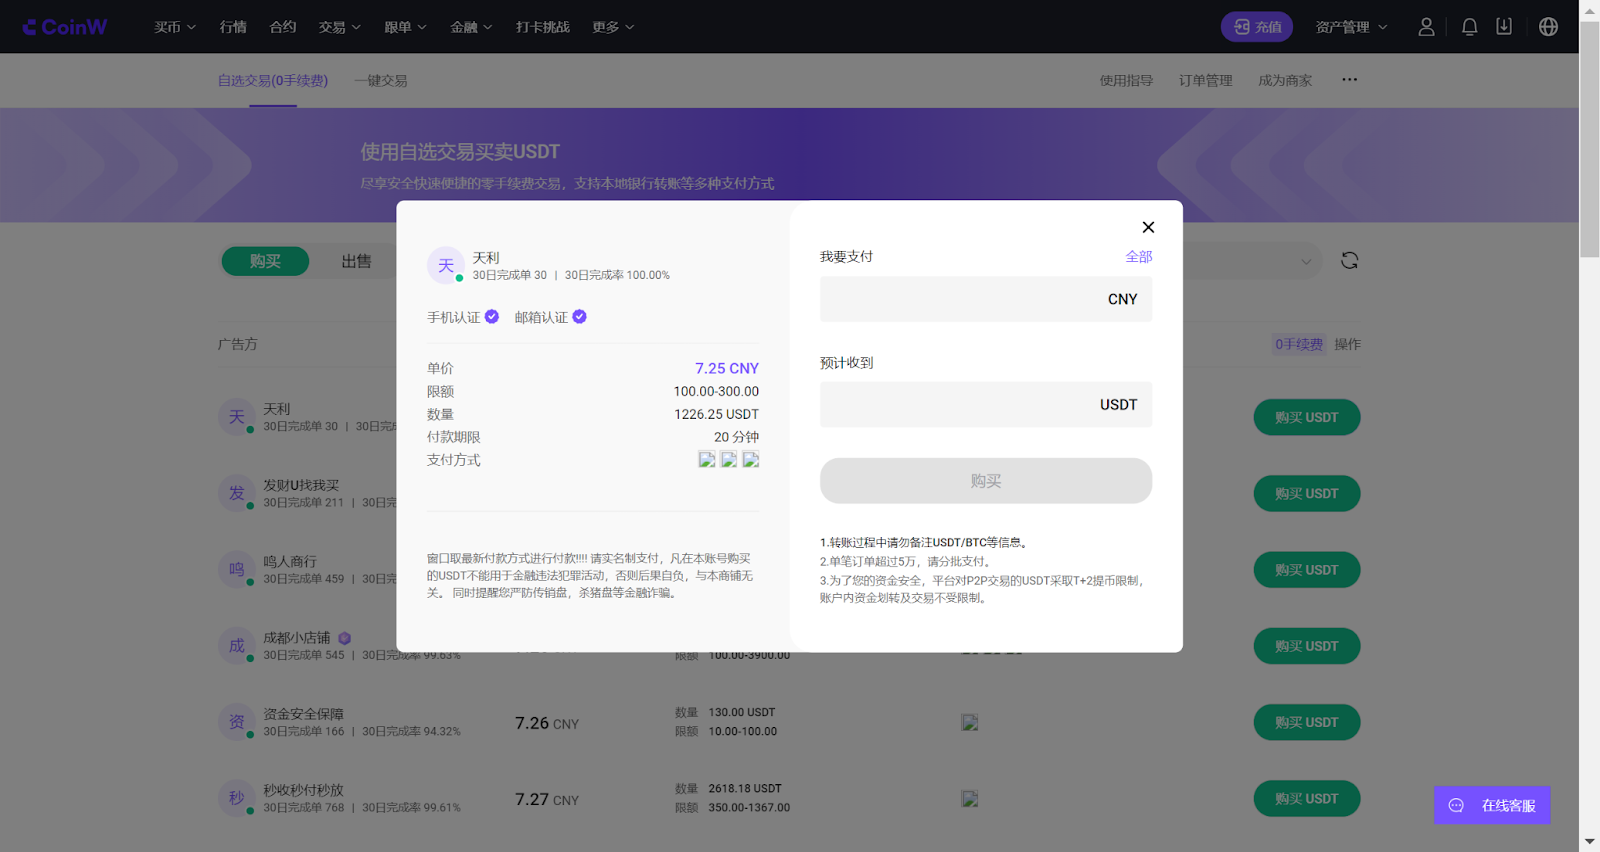1600x852 pixels.
Task: Open the user profile icon
Action: (1426, 27)
